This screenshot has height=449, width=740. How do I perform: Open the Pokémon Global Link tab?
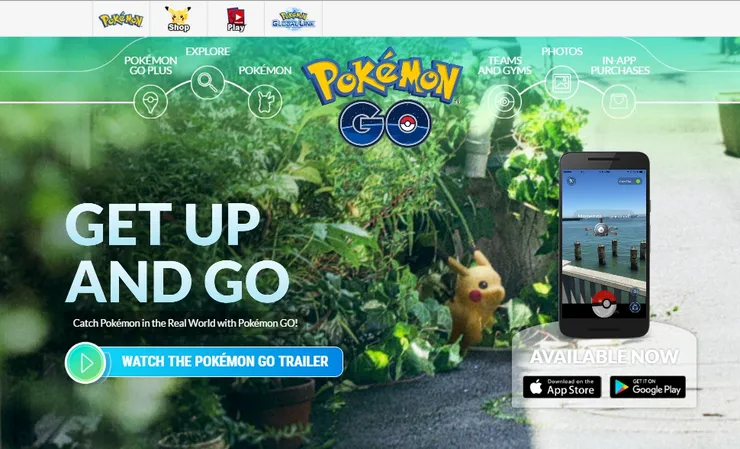[x=294, y=19]
